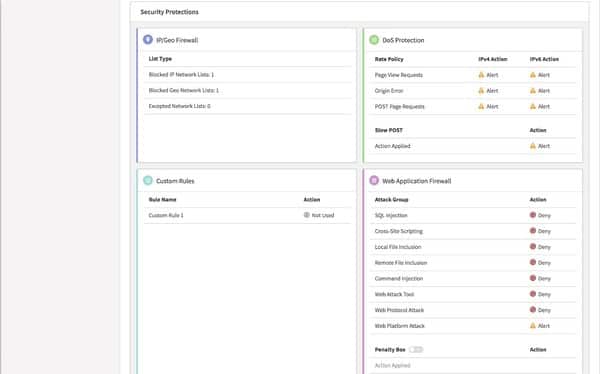Click the List Type column header
The image size is (600, 374).
(x=160, y=59)
